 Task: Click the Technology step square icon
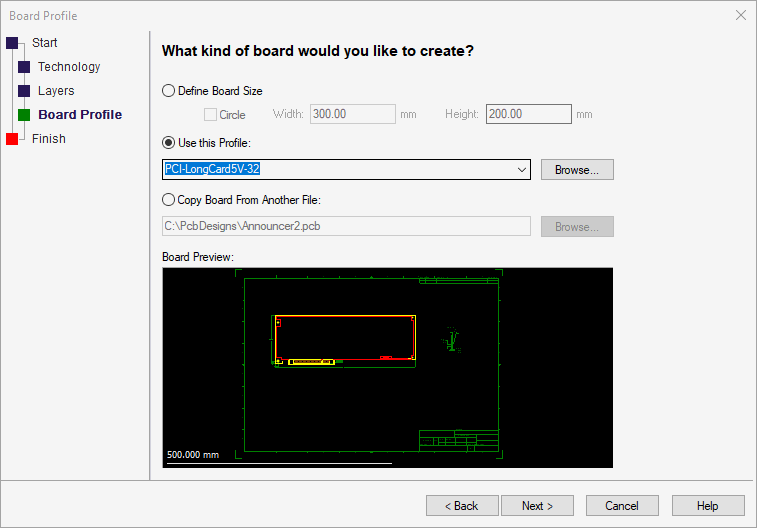point(24,67)
